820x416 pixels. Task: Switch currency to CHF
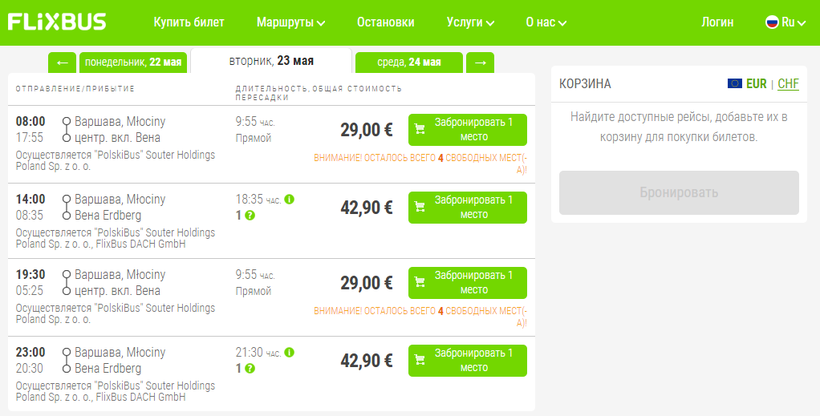(788, 84)
